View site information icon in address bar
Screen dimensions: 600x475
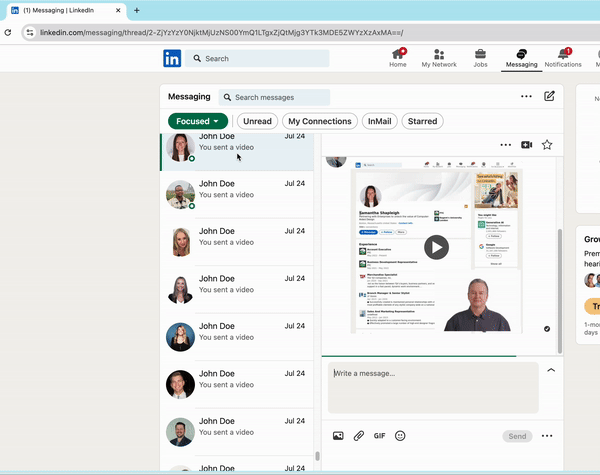click(30, 33)
